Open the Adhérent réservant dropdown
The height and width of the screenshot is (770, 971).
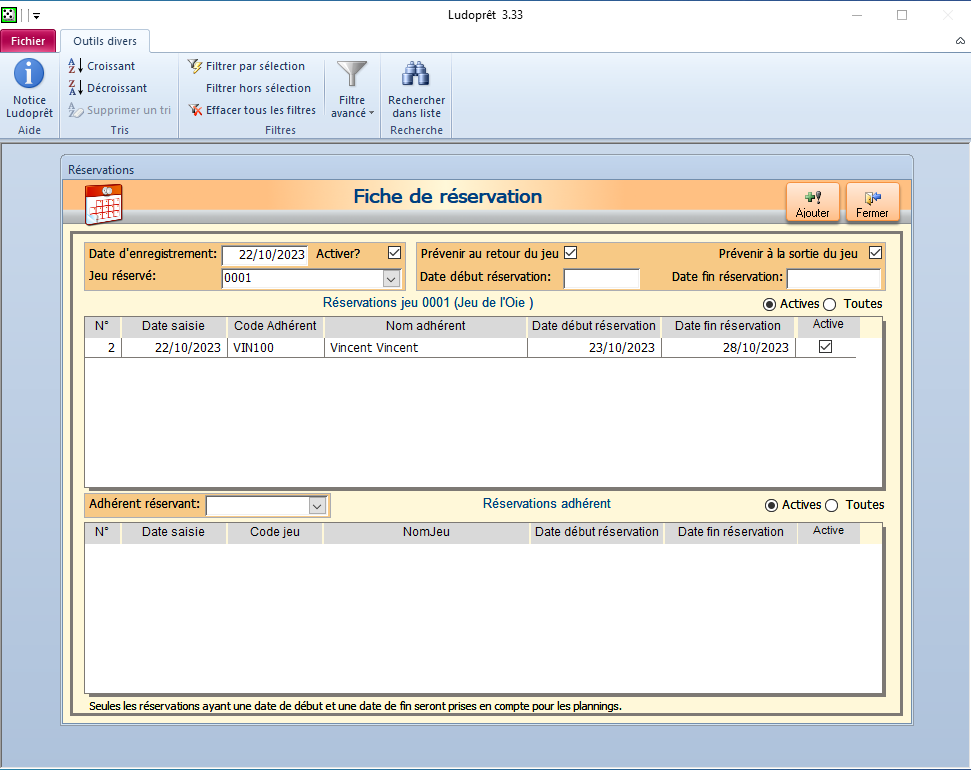[317, 506]
